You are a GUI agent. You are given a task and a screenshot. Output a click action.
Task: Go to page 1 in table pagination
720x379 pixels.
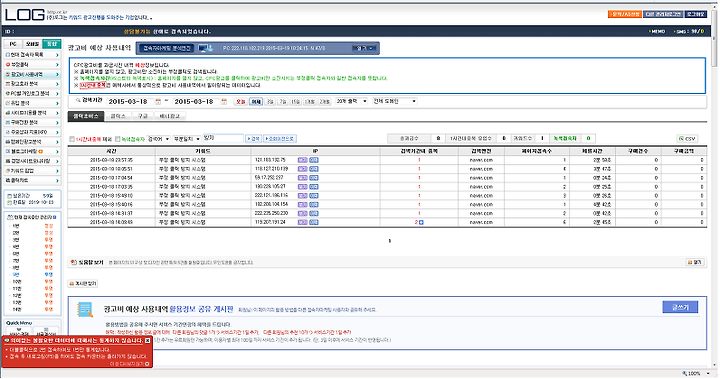[x=389, y=241]
